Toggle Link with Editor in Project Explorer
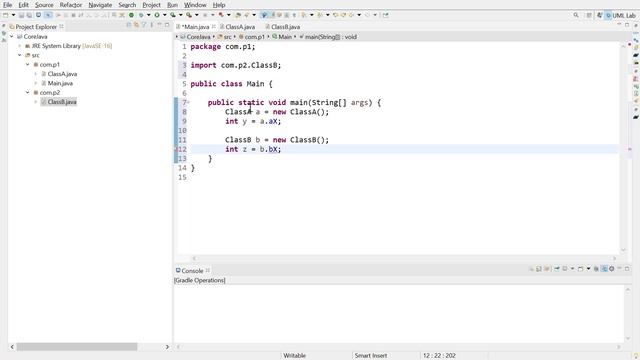 click(136, 25)
